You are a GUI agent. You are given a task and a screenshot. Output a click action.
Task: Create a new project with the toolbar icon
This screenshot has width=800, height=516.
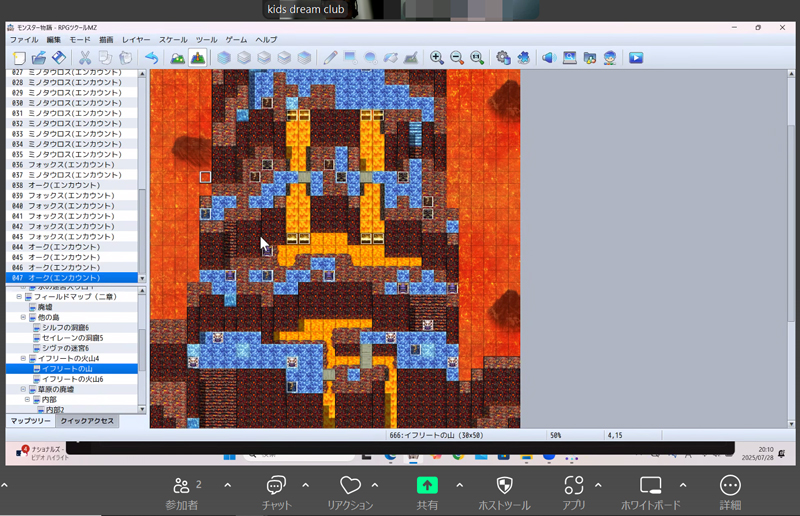click(x=19, y=58)
